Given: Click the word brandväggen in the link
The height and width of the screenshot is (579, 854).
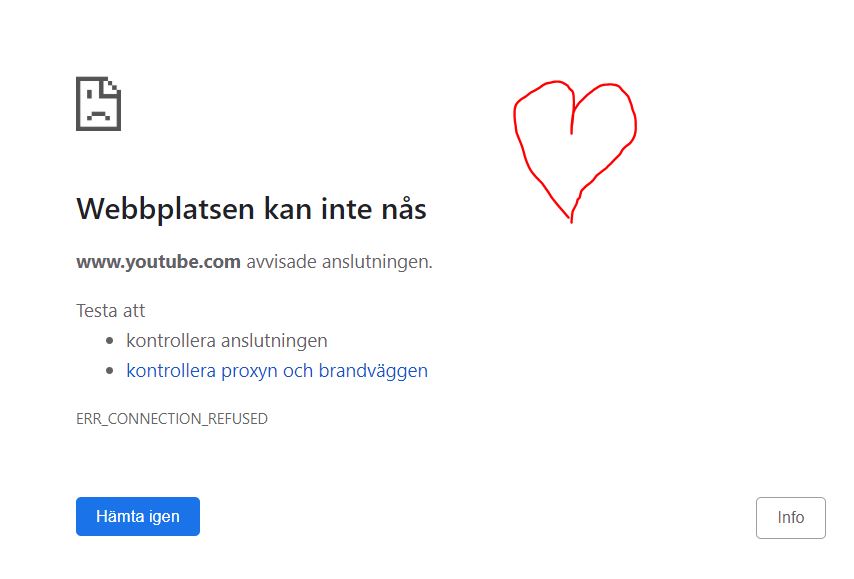Looking at the screenshot, I should 373,371.
